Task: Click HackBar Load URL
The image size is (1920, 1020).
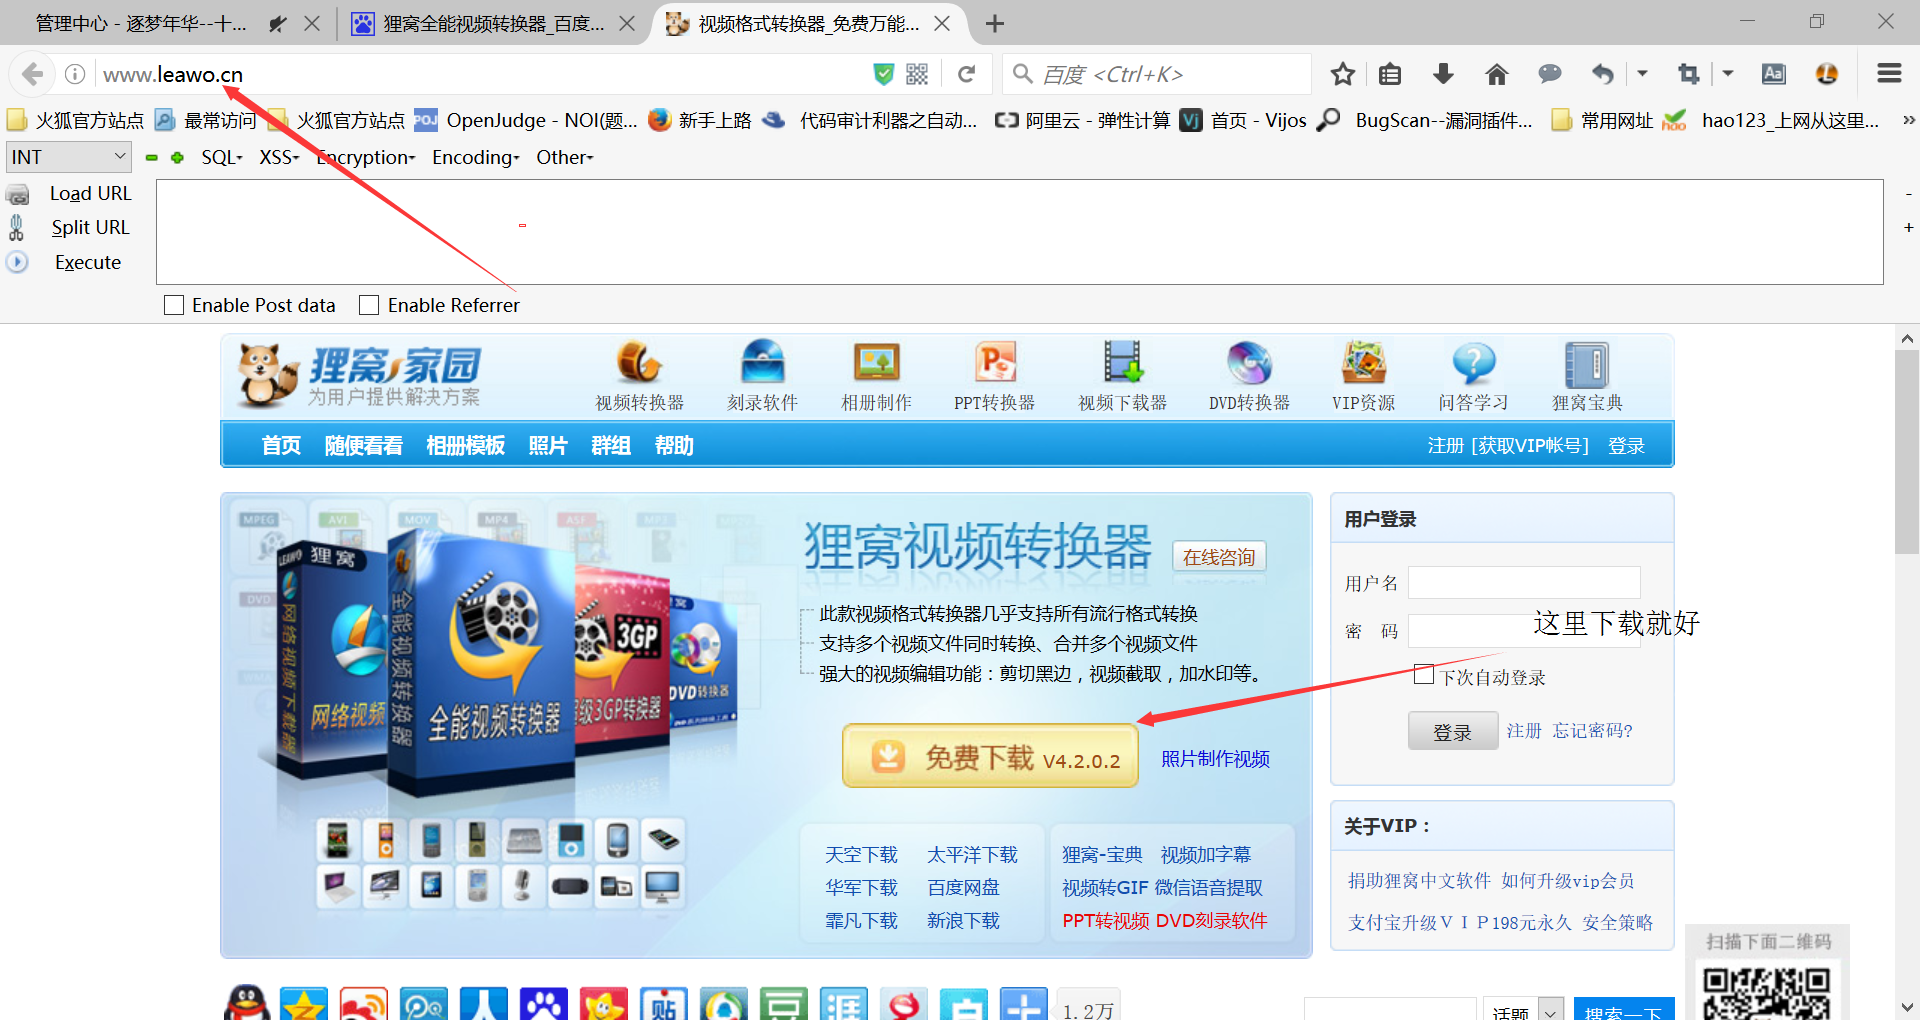Action: click(x=90, y=193)
